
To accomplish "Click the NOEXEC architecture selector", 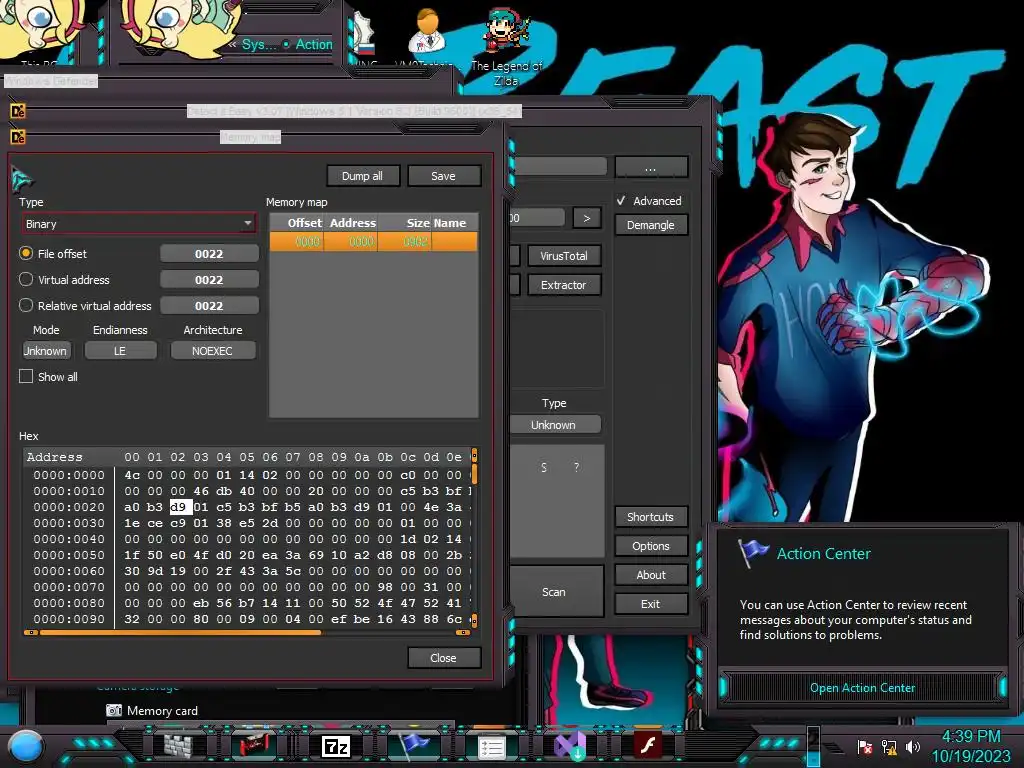I will point(212,351).
